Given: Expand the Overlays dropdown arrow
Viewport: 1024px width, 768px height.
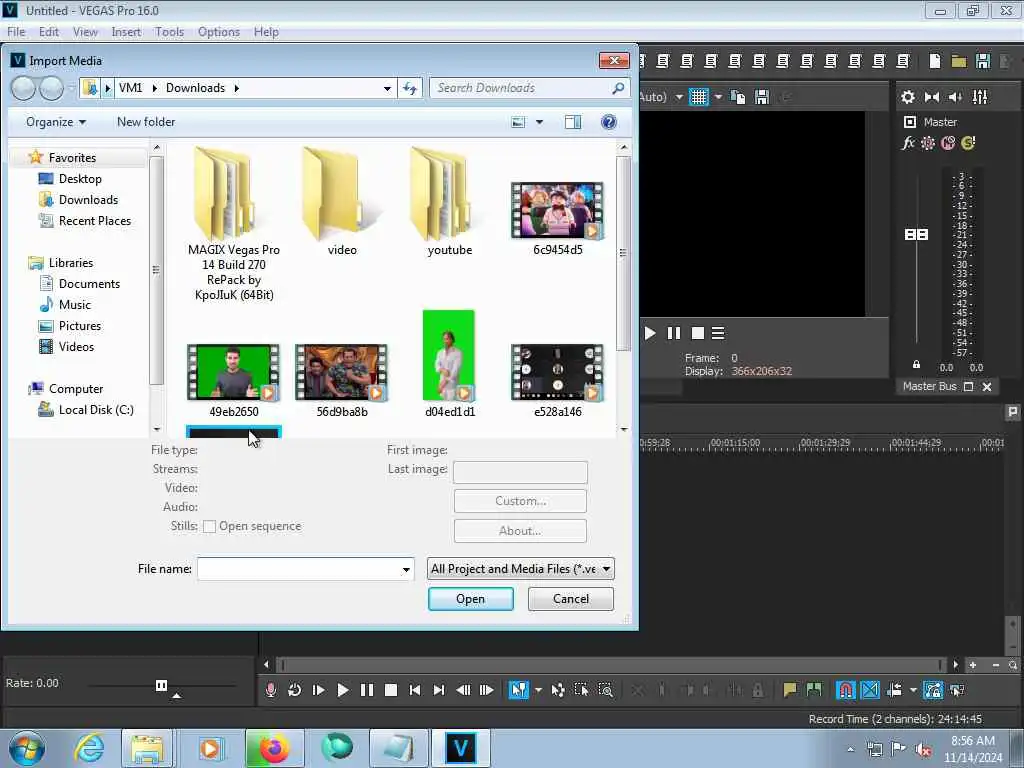Looking at the screenshot, I should [x=718, y=97].
